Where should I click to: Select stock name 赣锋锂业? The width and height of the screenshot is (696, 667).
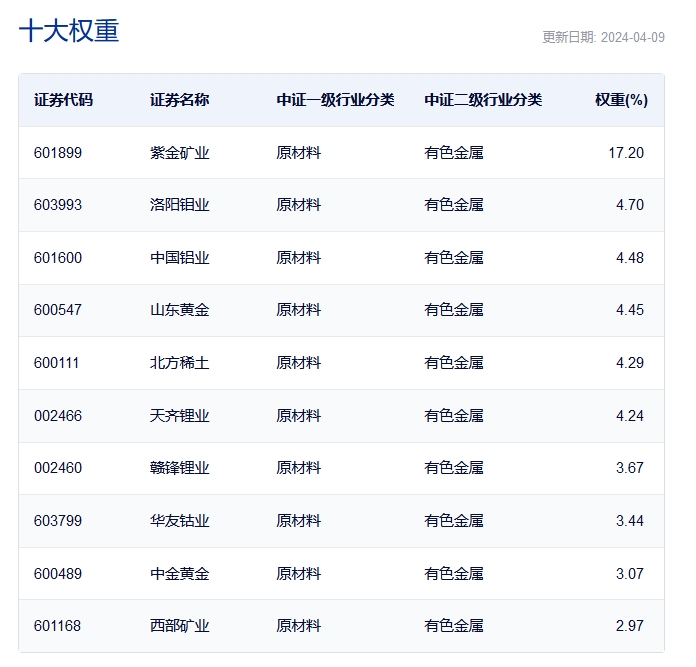[179, 468]
